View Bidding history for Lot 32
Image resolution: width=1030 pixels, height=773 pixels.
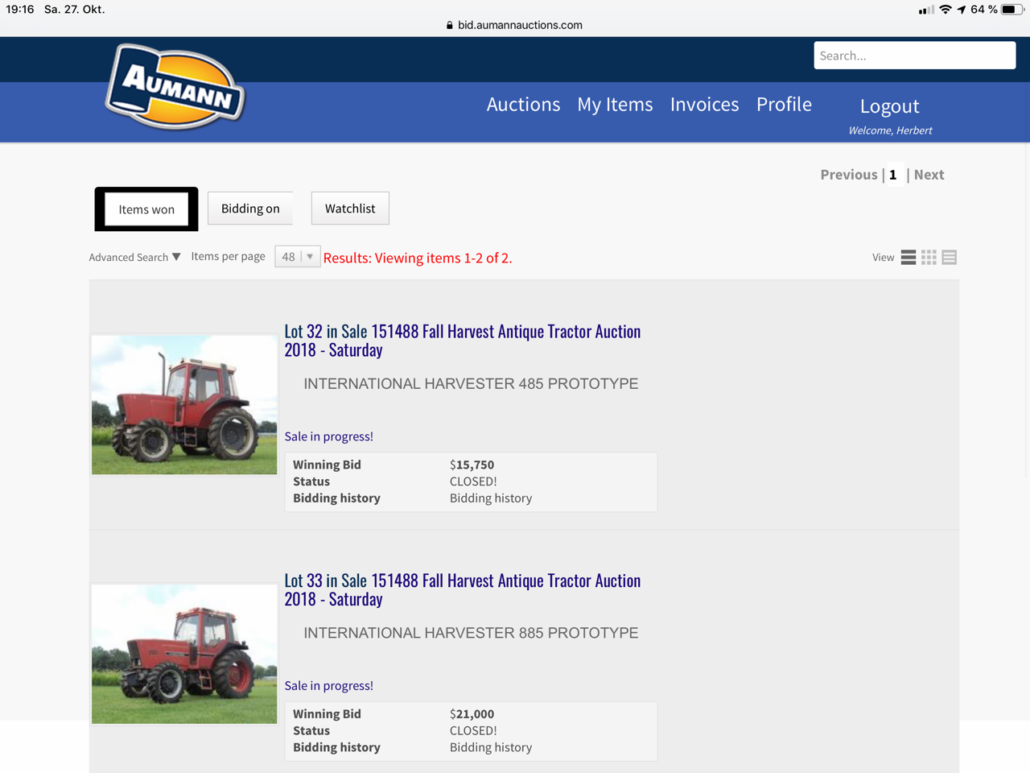491,498
